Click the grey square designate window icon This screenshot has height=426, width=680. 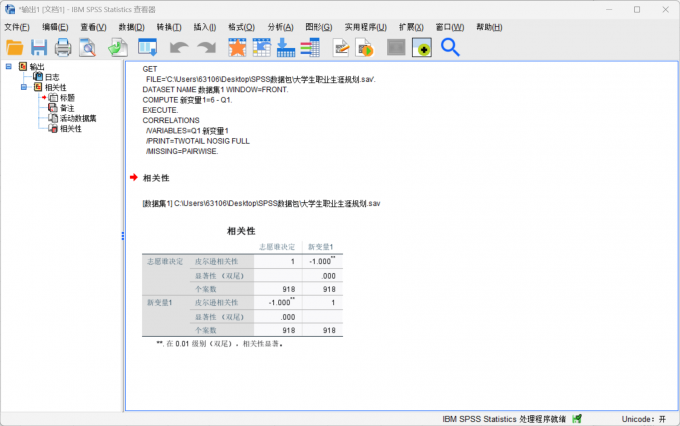[x=396, y=47]
